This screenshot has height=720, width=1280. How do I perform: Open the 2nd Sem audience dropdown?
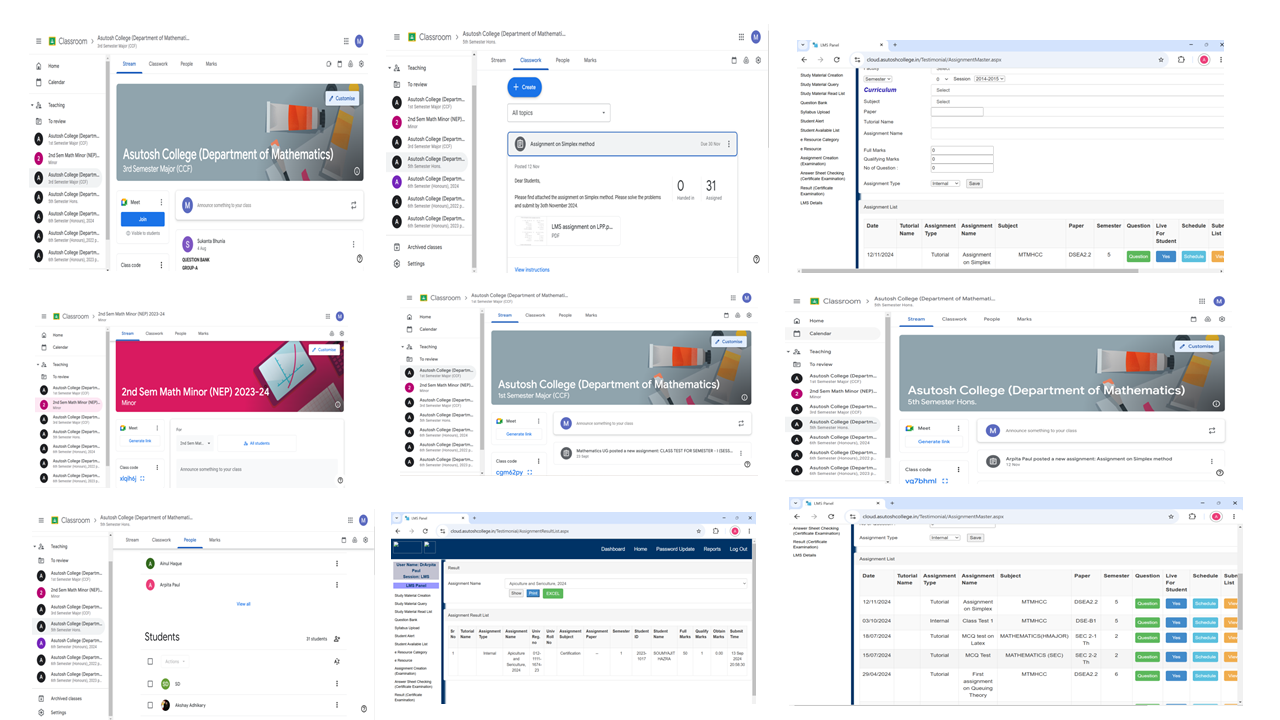pyautogui.click(x=195, y=443)
